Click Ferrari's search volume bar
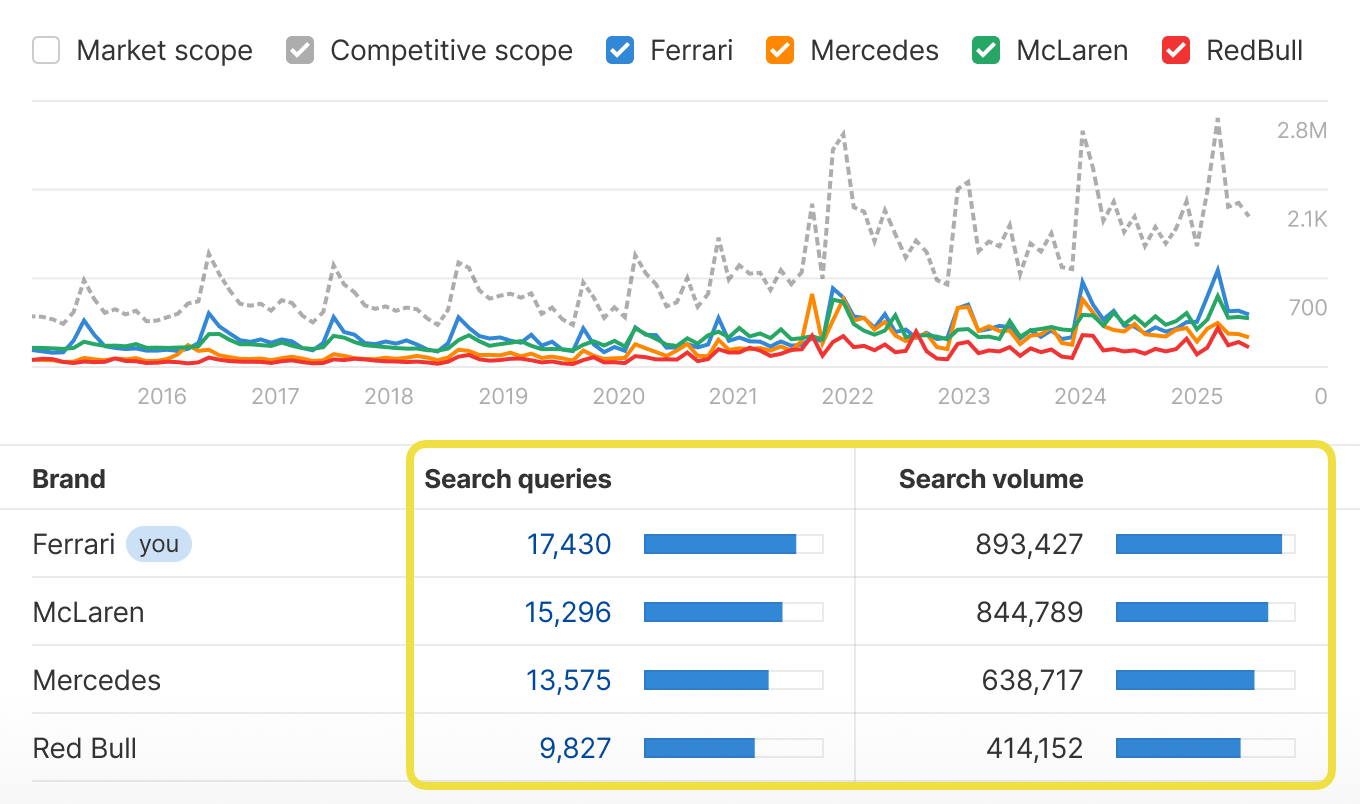 coord(1198,544)
